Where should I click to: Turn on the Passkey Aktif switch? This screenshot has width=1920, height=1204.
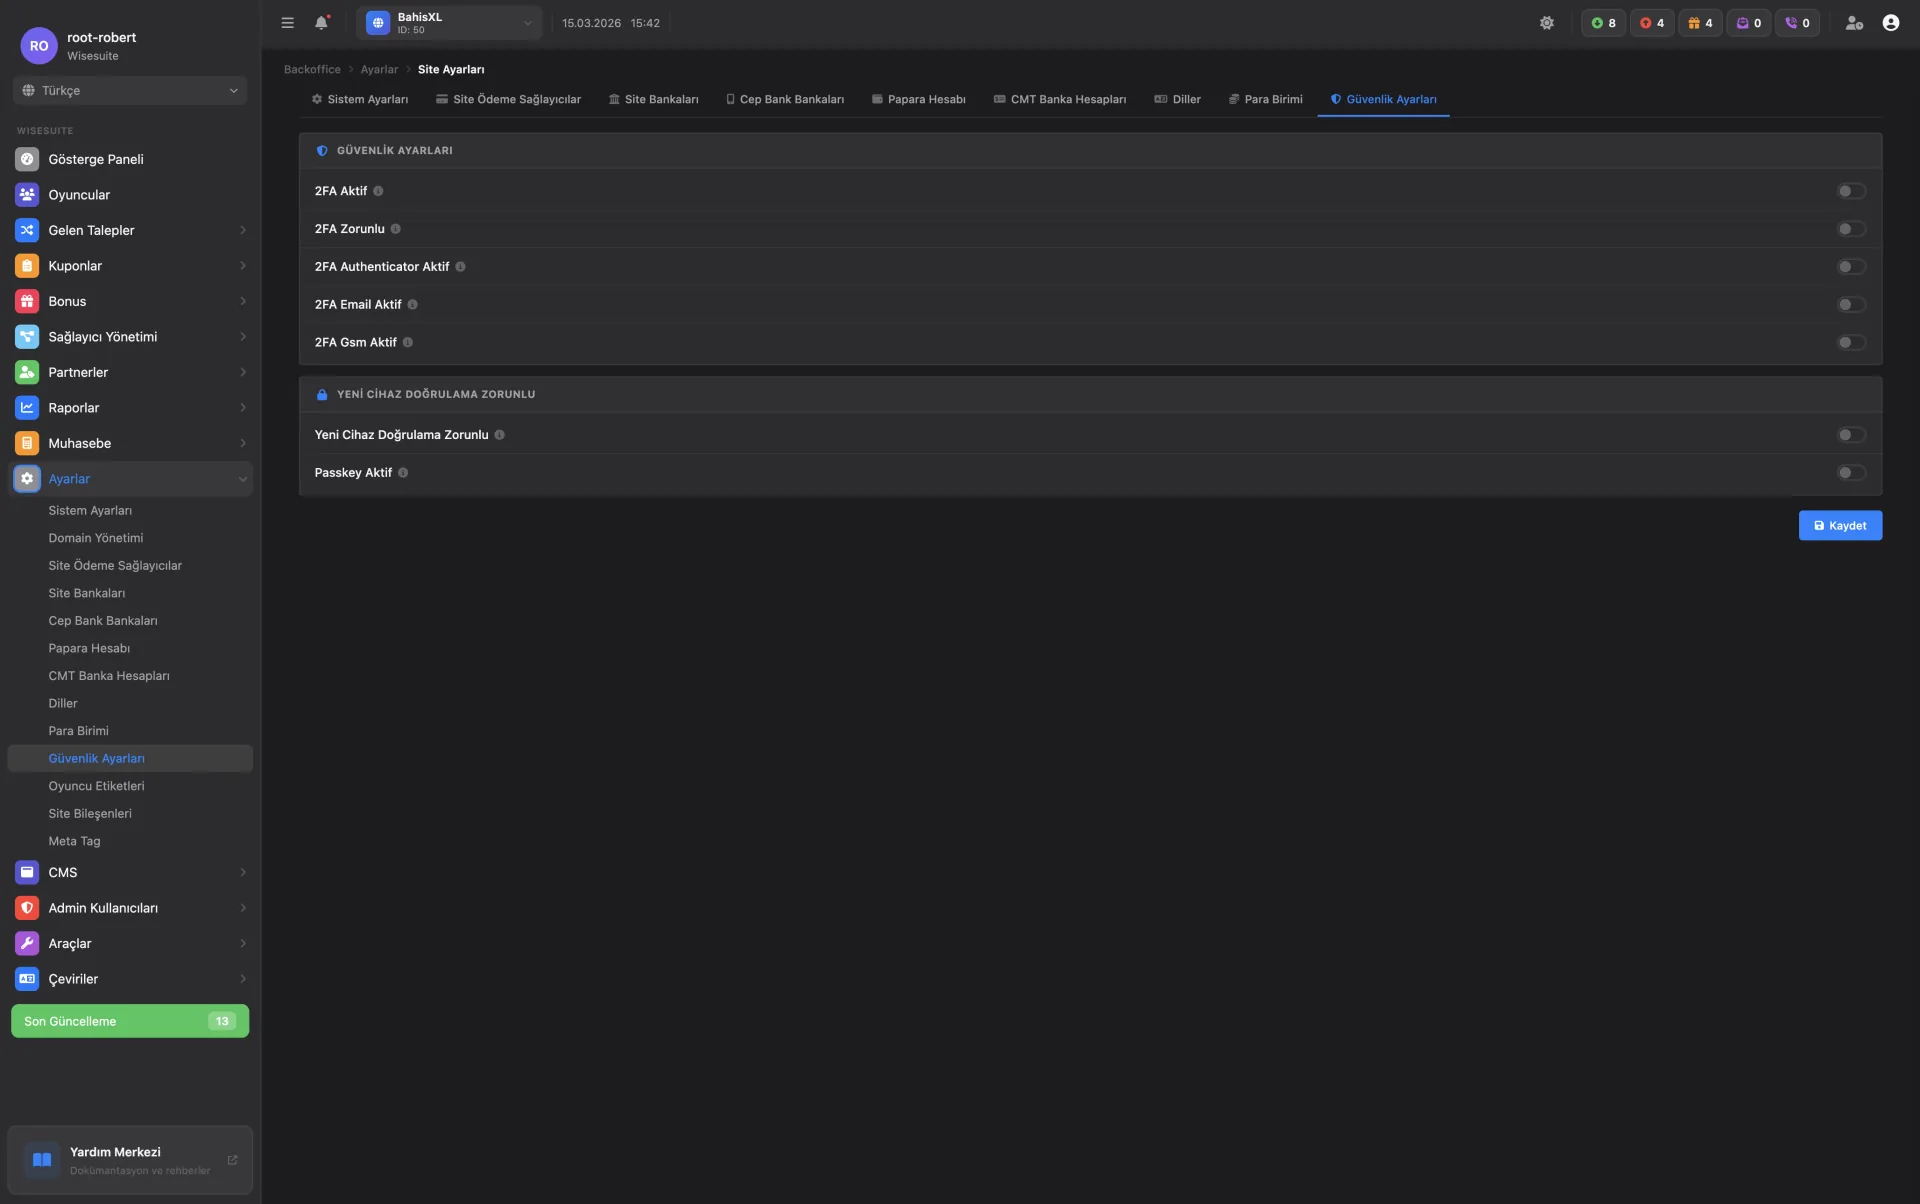[1850, 473]
